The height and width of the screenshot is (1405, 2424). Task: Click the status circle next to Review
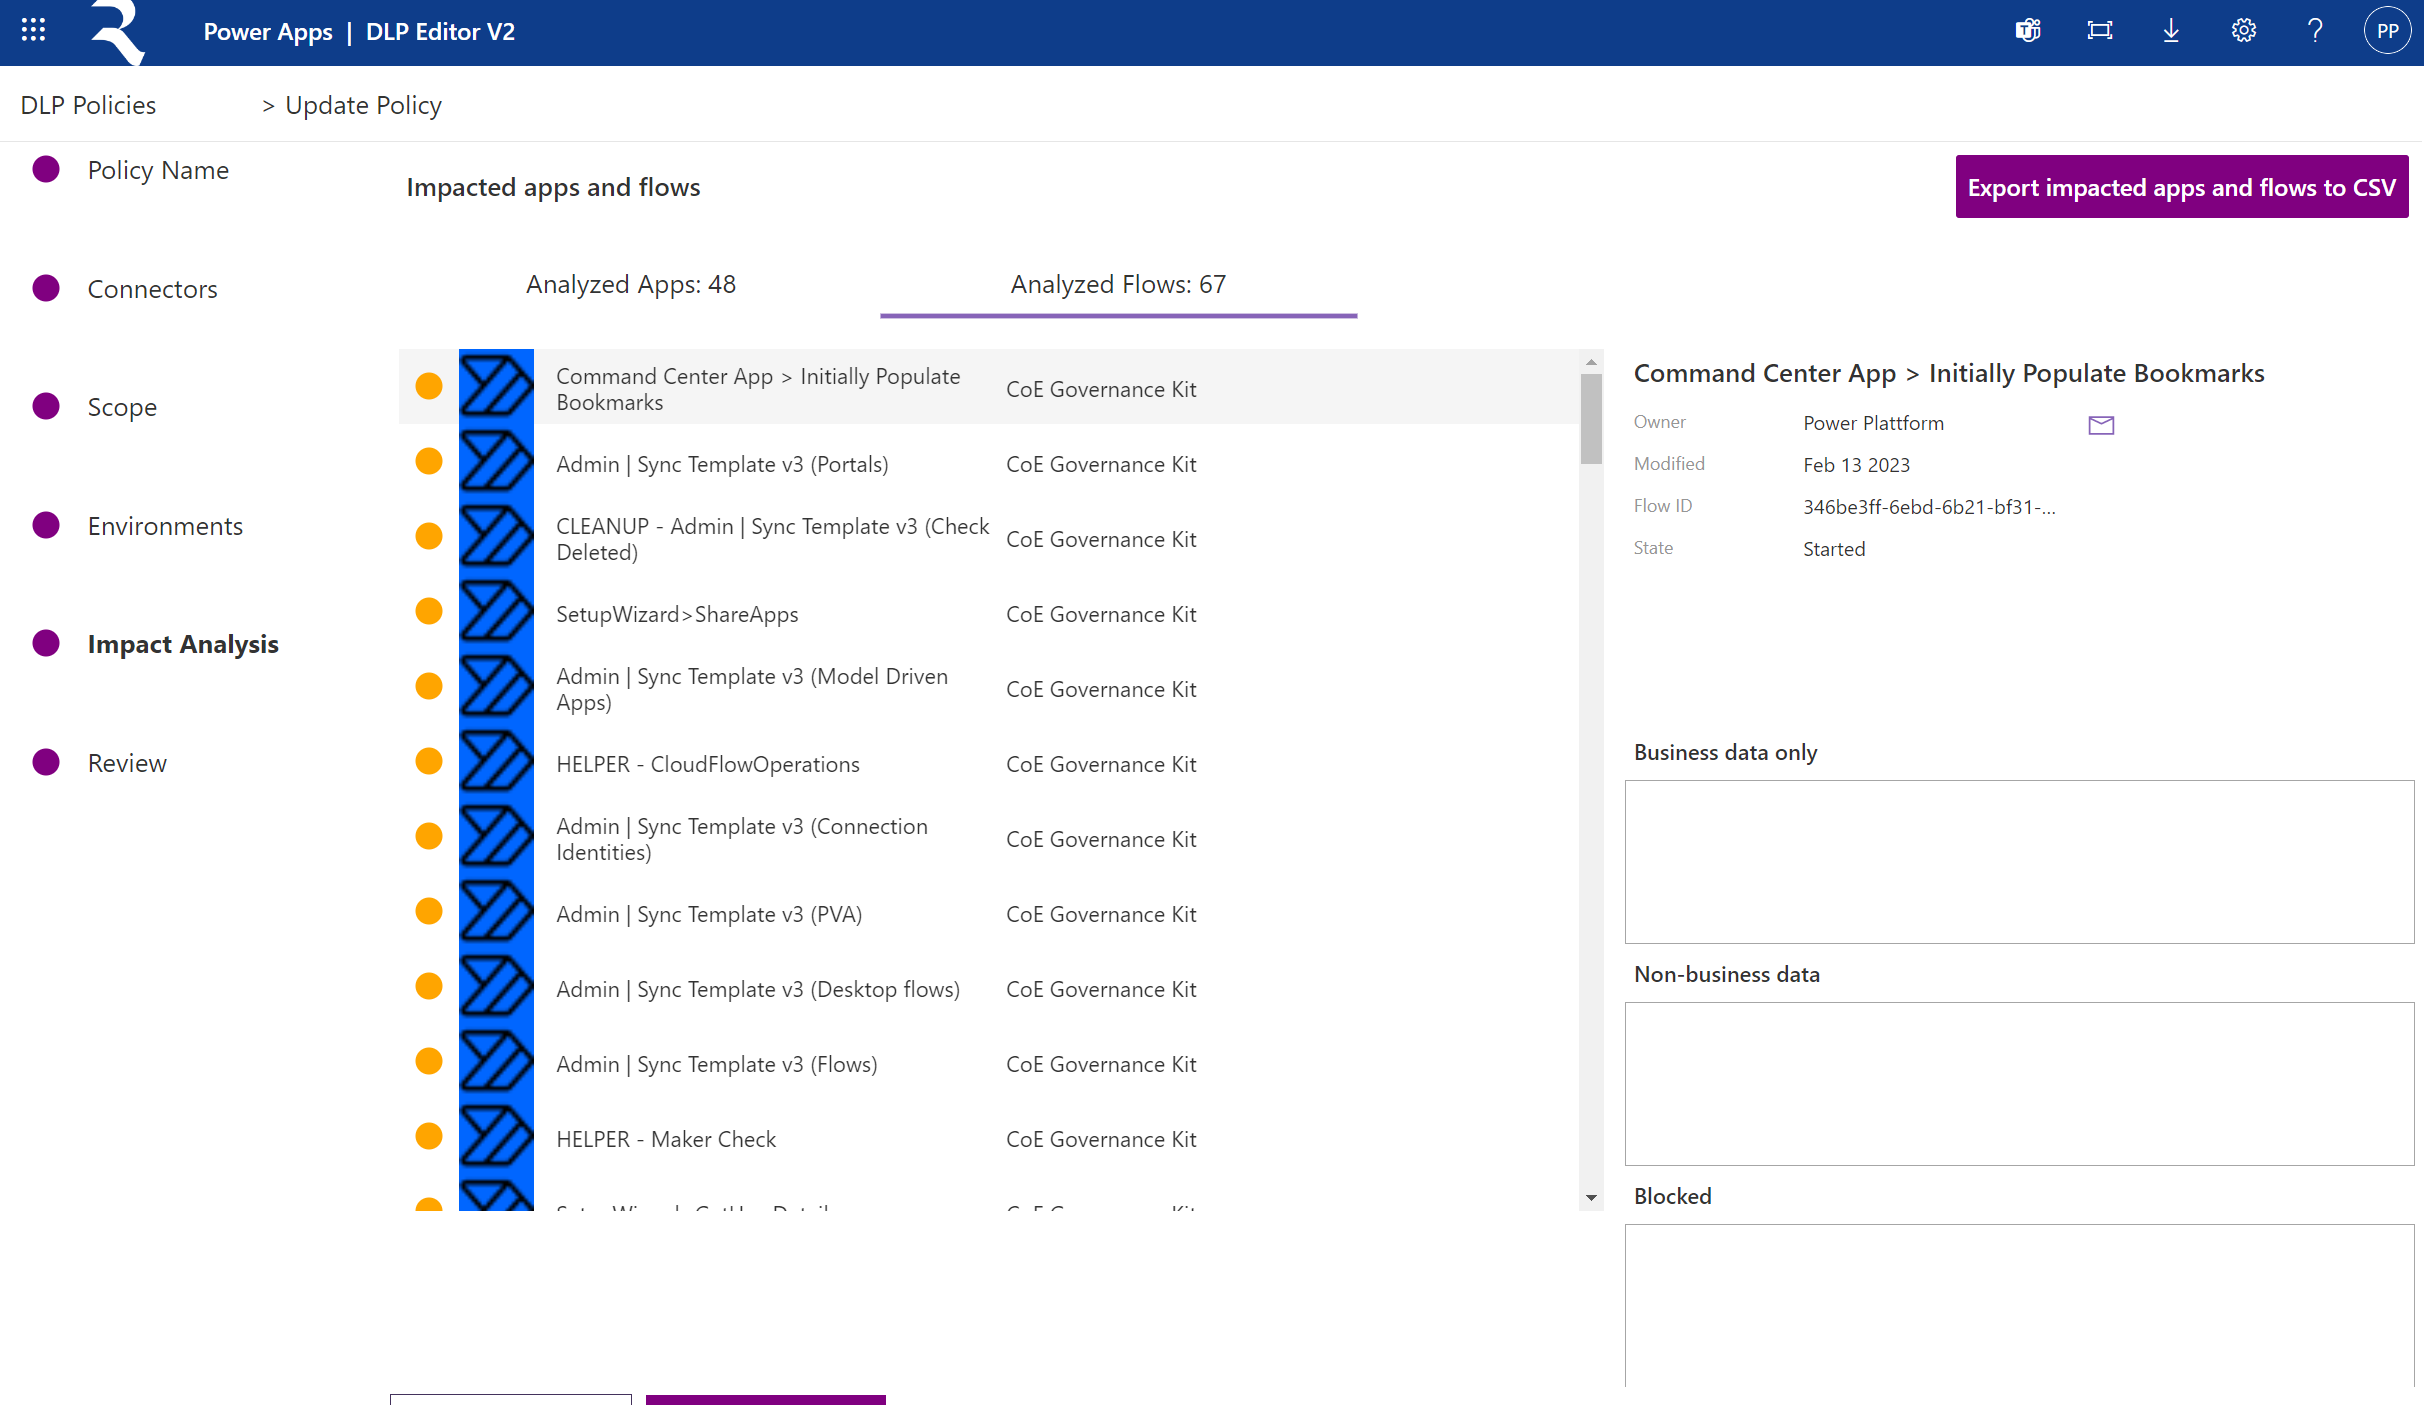click(x=45, y=761)
